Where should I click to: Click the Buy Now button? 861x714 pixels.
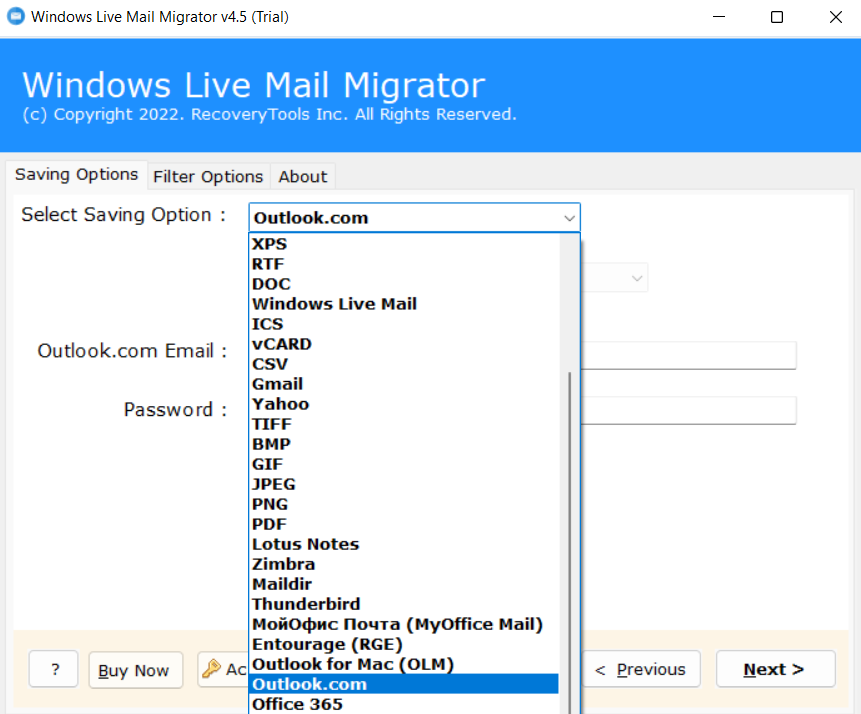(135, 670)
